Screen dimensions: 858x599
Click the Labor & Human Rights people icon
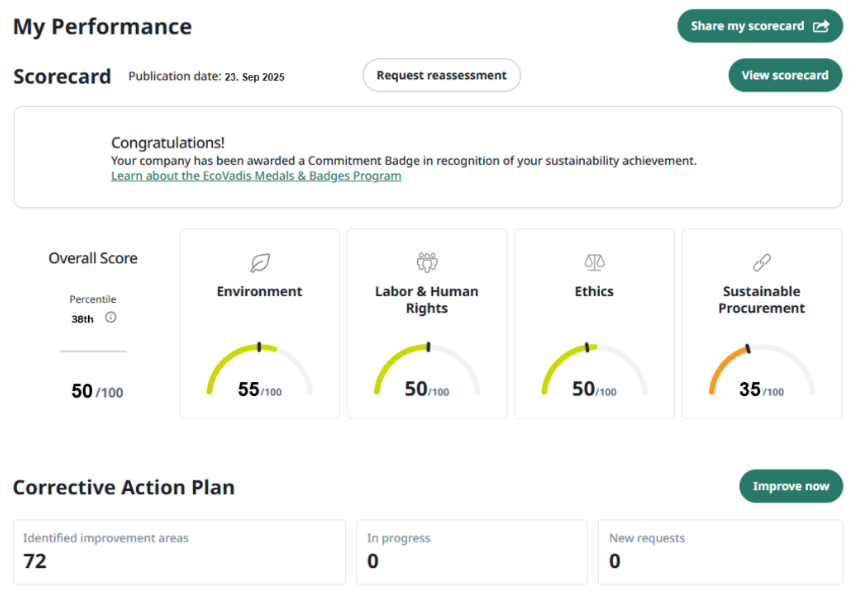pyautogui.click(x=427, y=263)
